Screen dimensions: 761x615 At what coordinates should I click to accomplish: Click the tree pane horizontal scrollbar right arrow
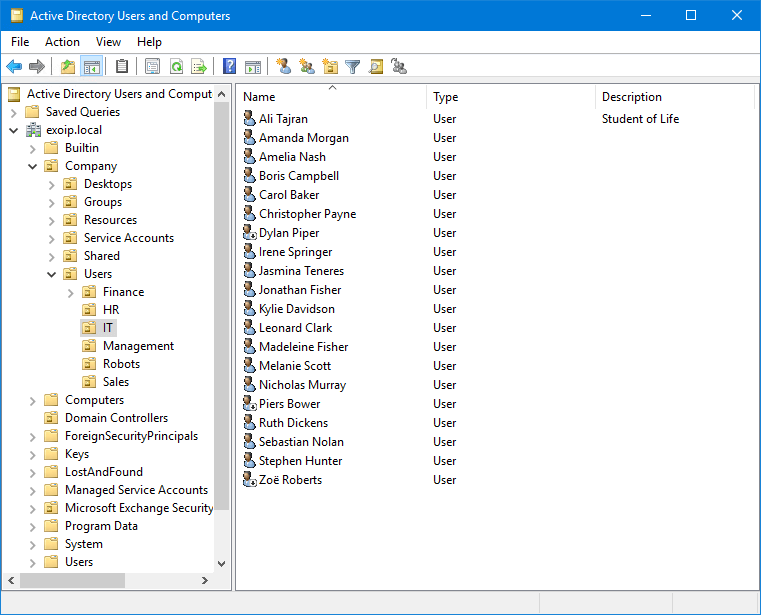(206, 580)
